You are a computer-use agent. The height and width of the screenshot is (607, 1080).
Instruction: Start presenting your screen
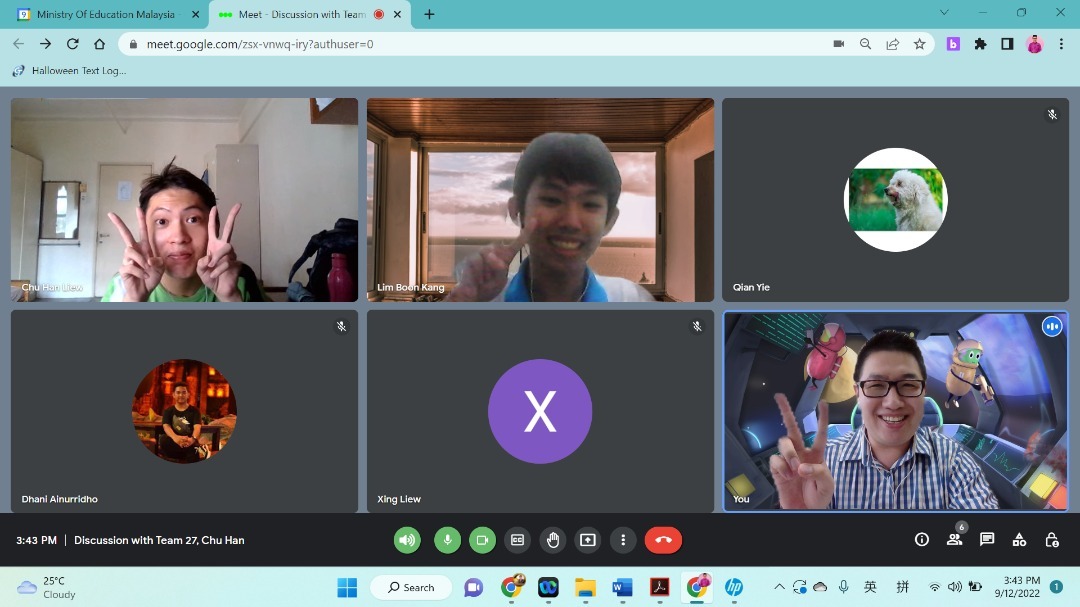[x=588, y=540]
